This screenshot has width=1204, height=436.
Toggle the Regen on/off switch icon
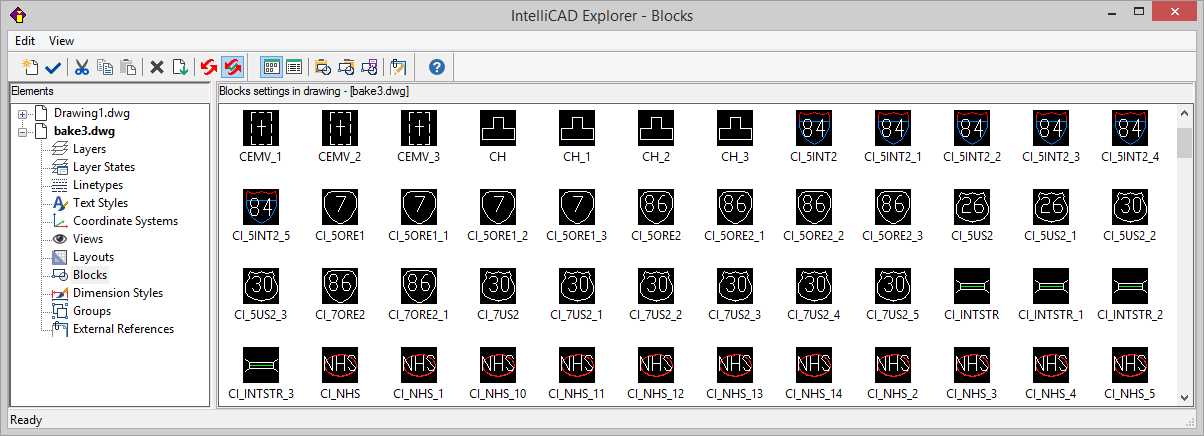click(x=232, y=67)
